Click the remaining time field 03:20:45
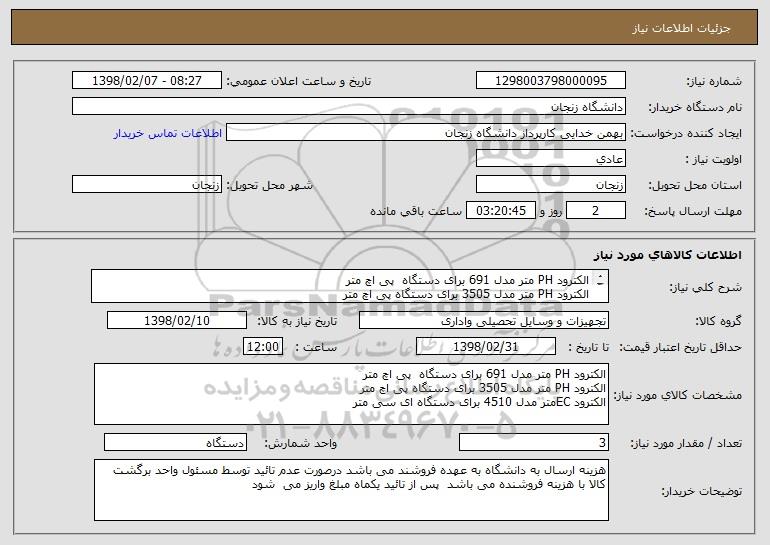The image size is (770, 545). pos(500,211)
